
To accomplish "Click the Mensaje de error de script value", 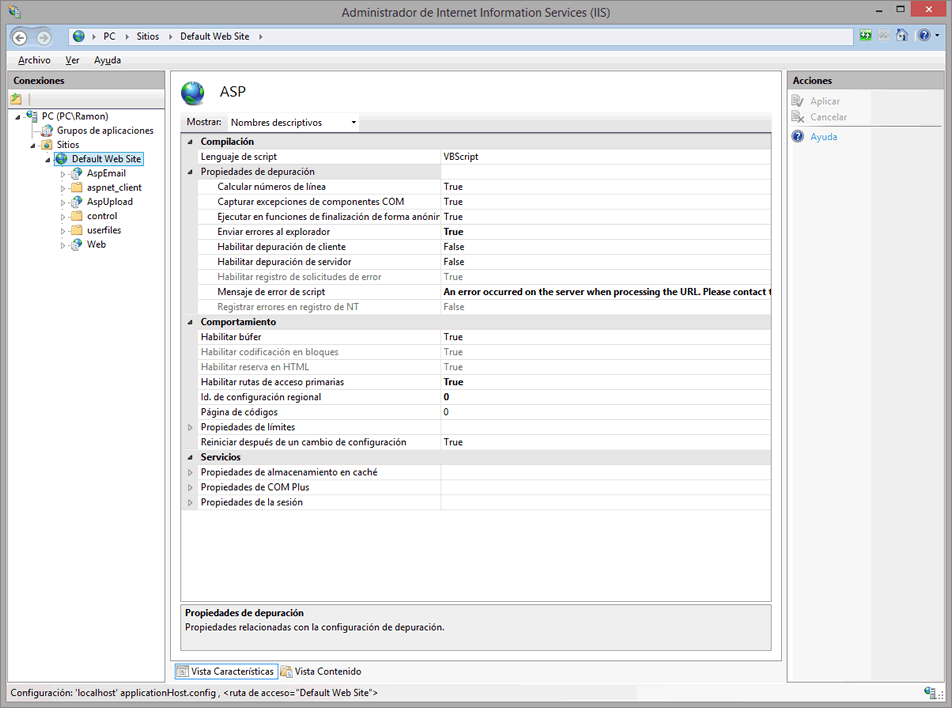I will (x=606, y=292).
